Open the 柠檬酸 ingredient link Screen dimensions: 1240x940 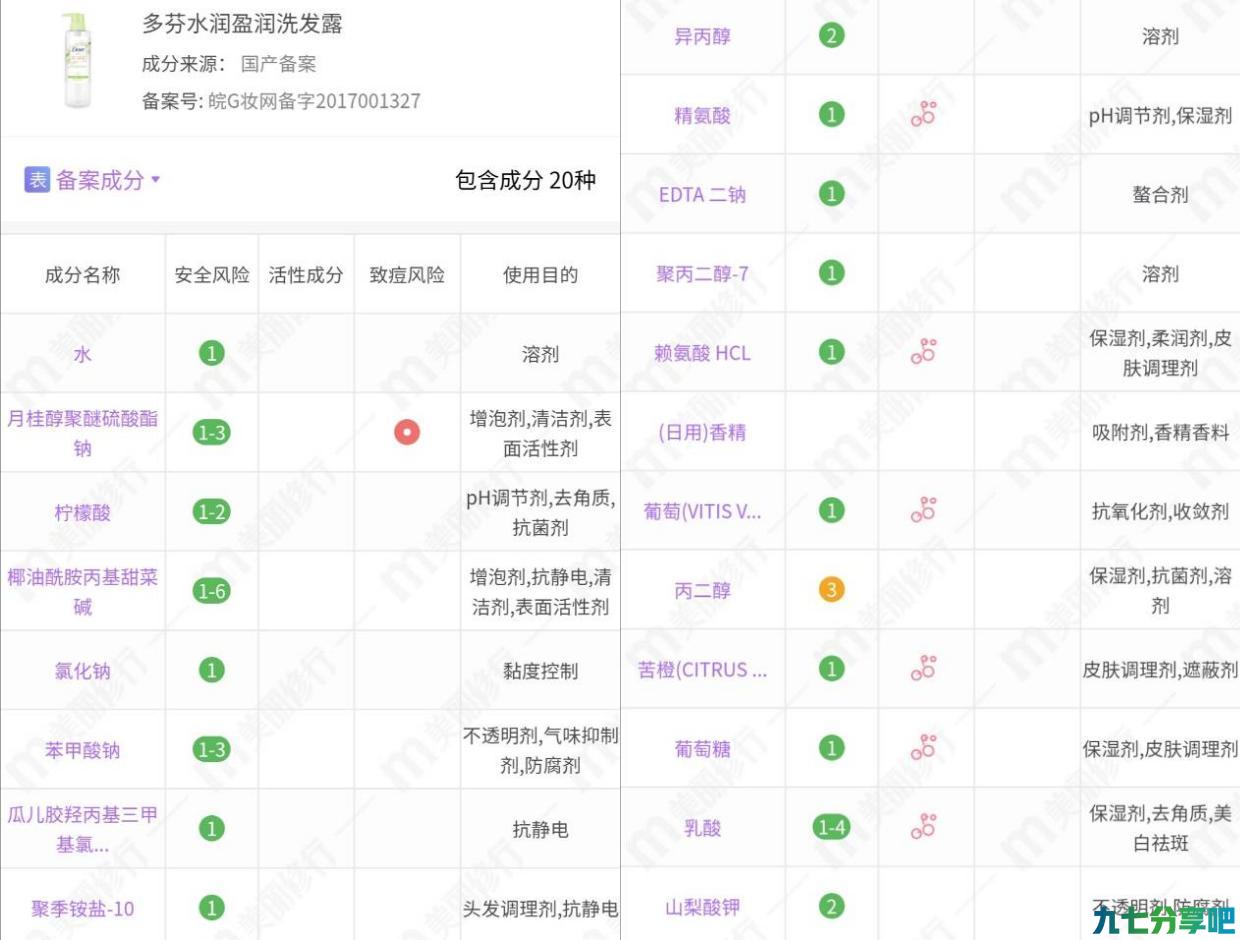(x=82, y=512)
